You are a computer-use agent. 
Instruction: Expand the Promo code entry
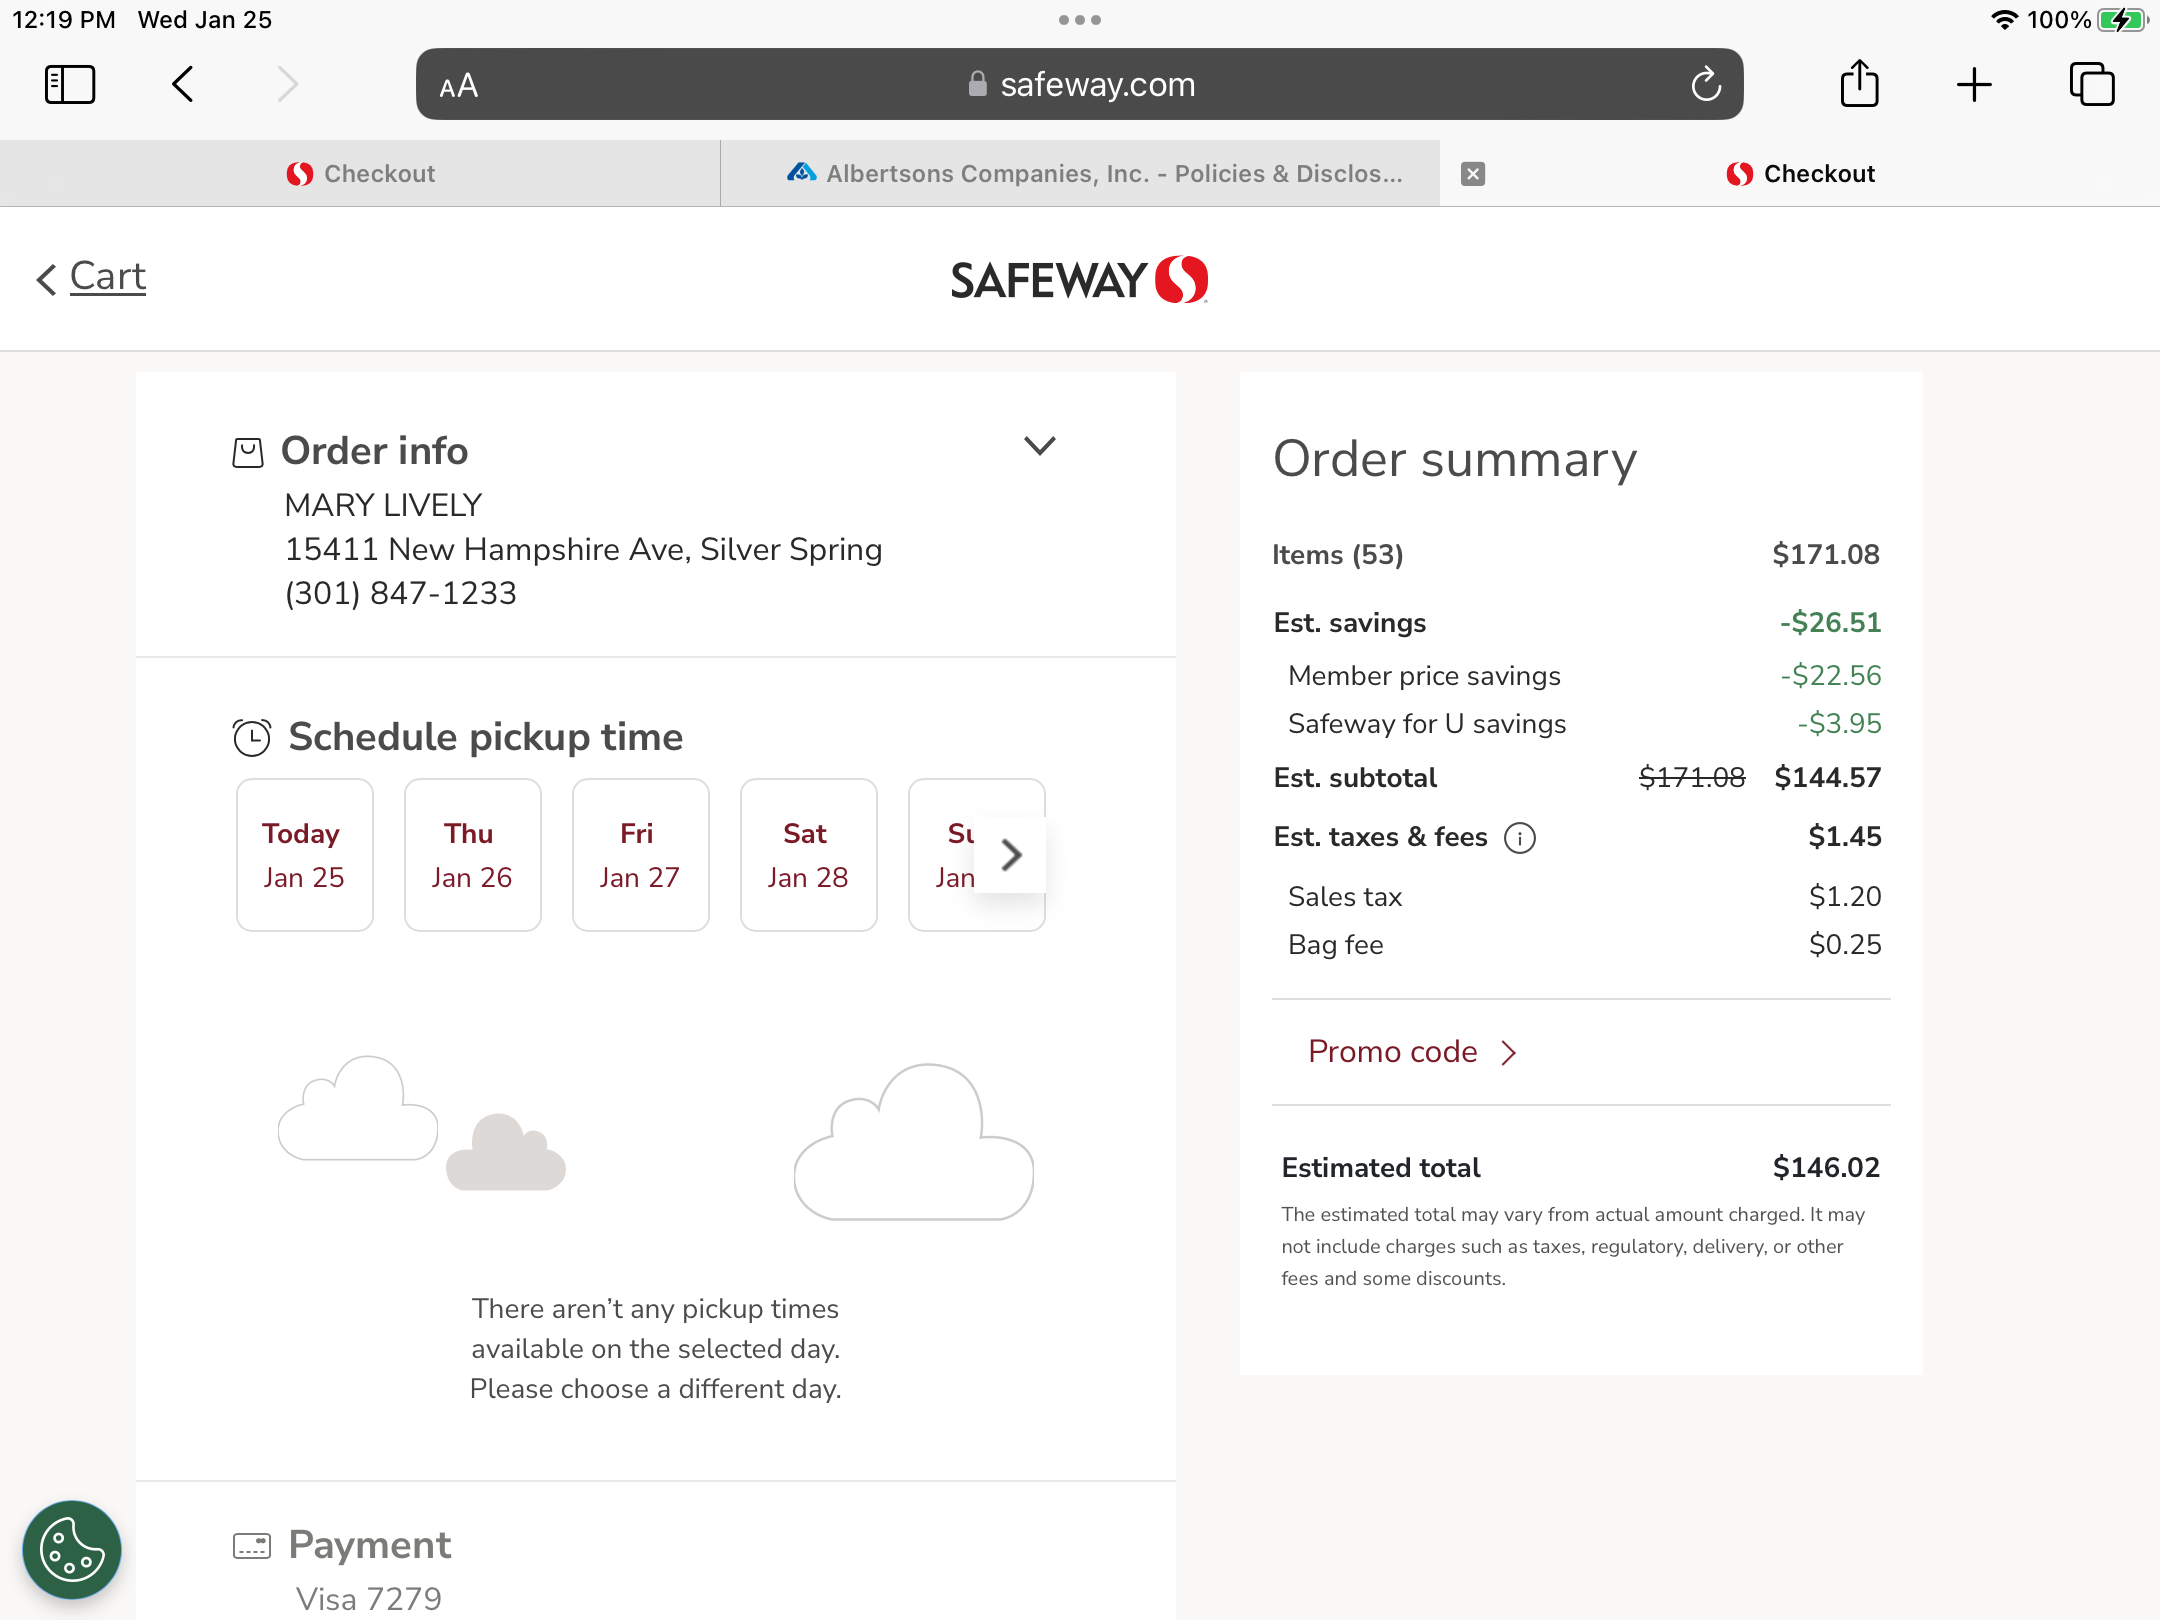tap(1412, 1052)
